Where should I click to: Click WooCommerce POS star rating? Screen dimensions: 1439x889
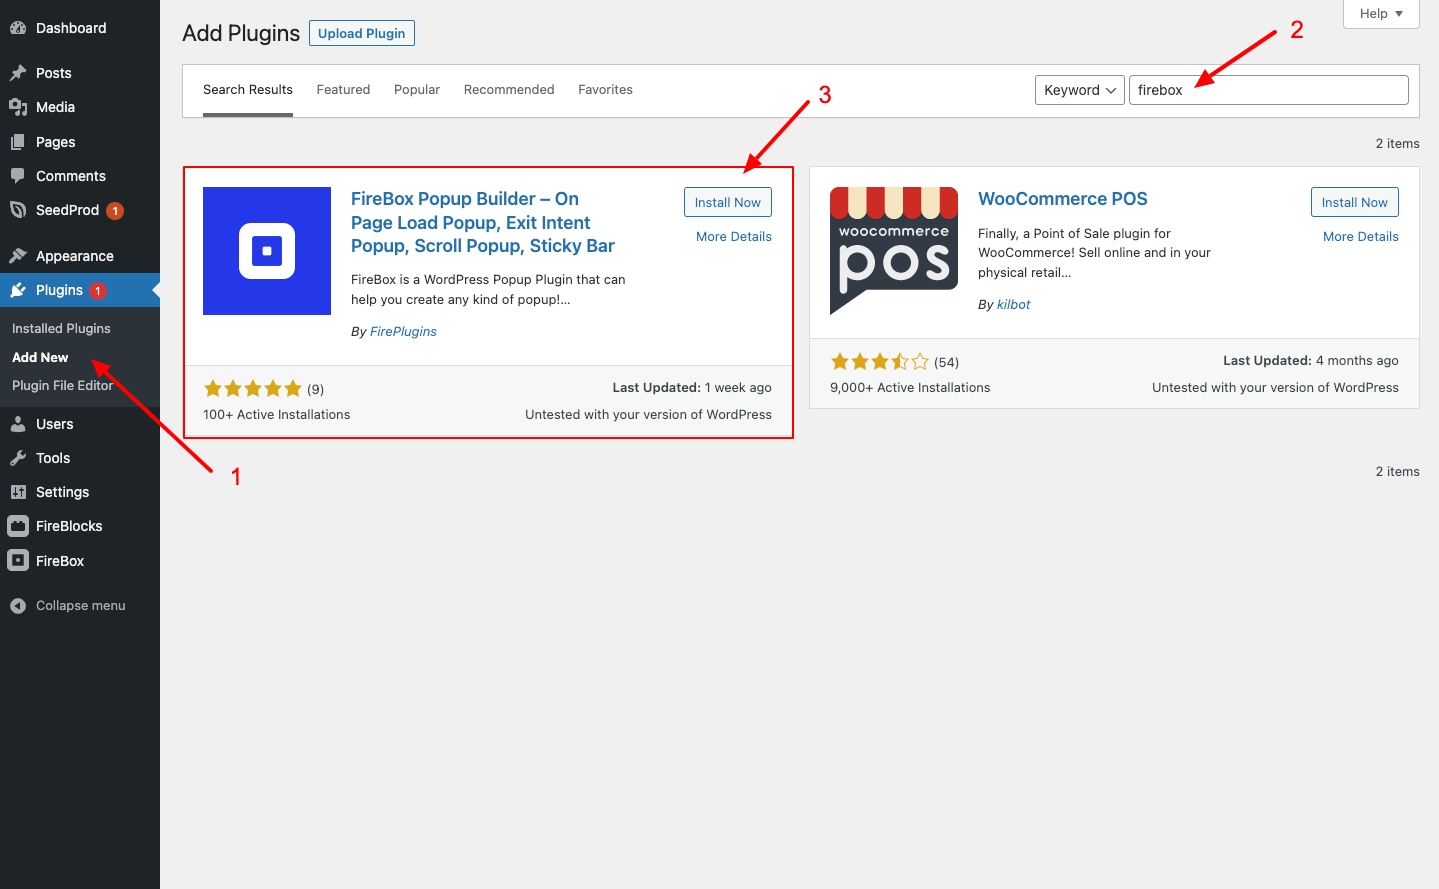(879, 361)
